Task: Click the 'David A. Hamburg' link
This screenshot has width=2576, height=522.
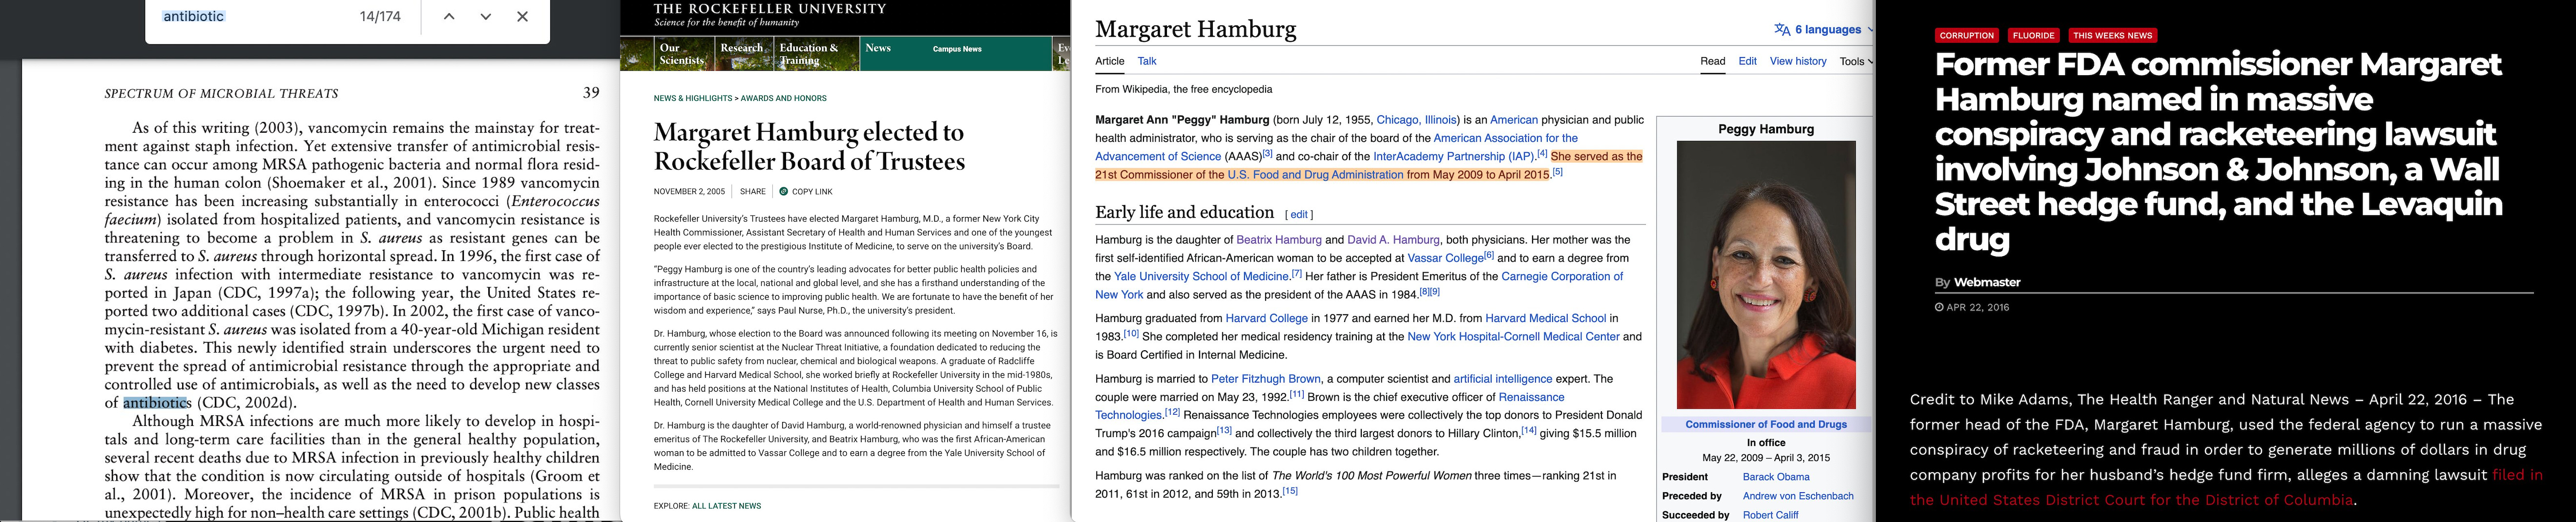Action: (x=1393, y=240)
